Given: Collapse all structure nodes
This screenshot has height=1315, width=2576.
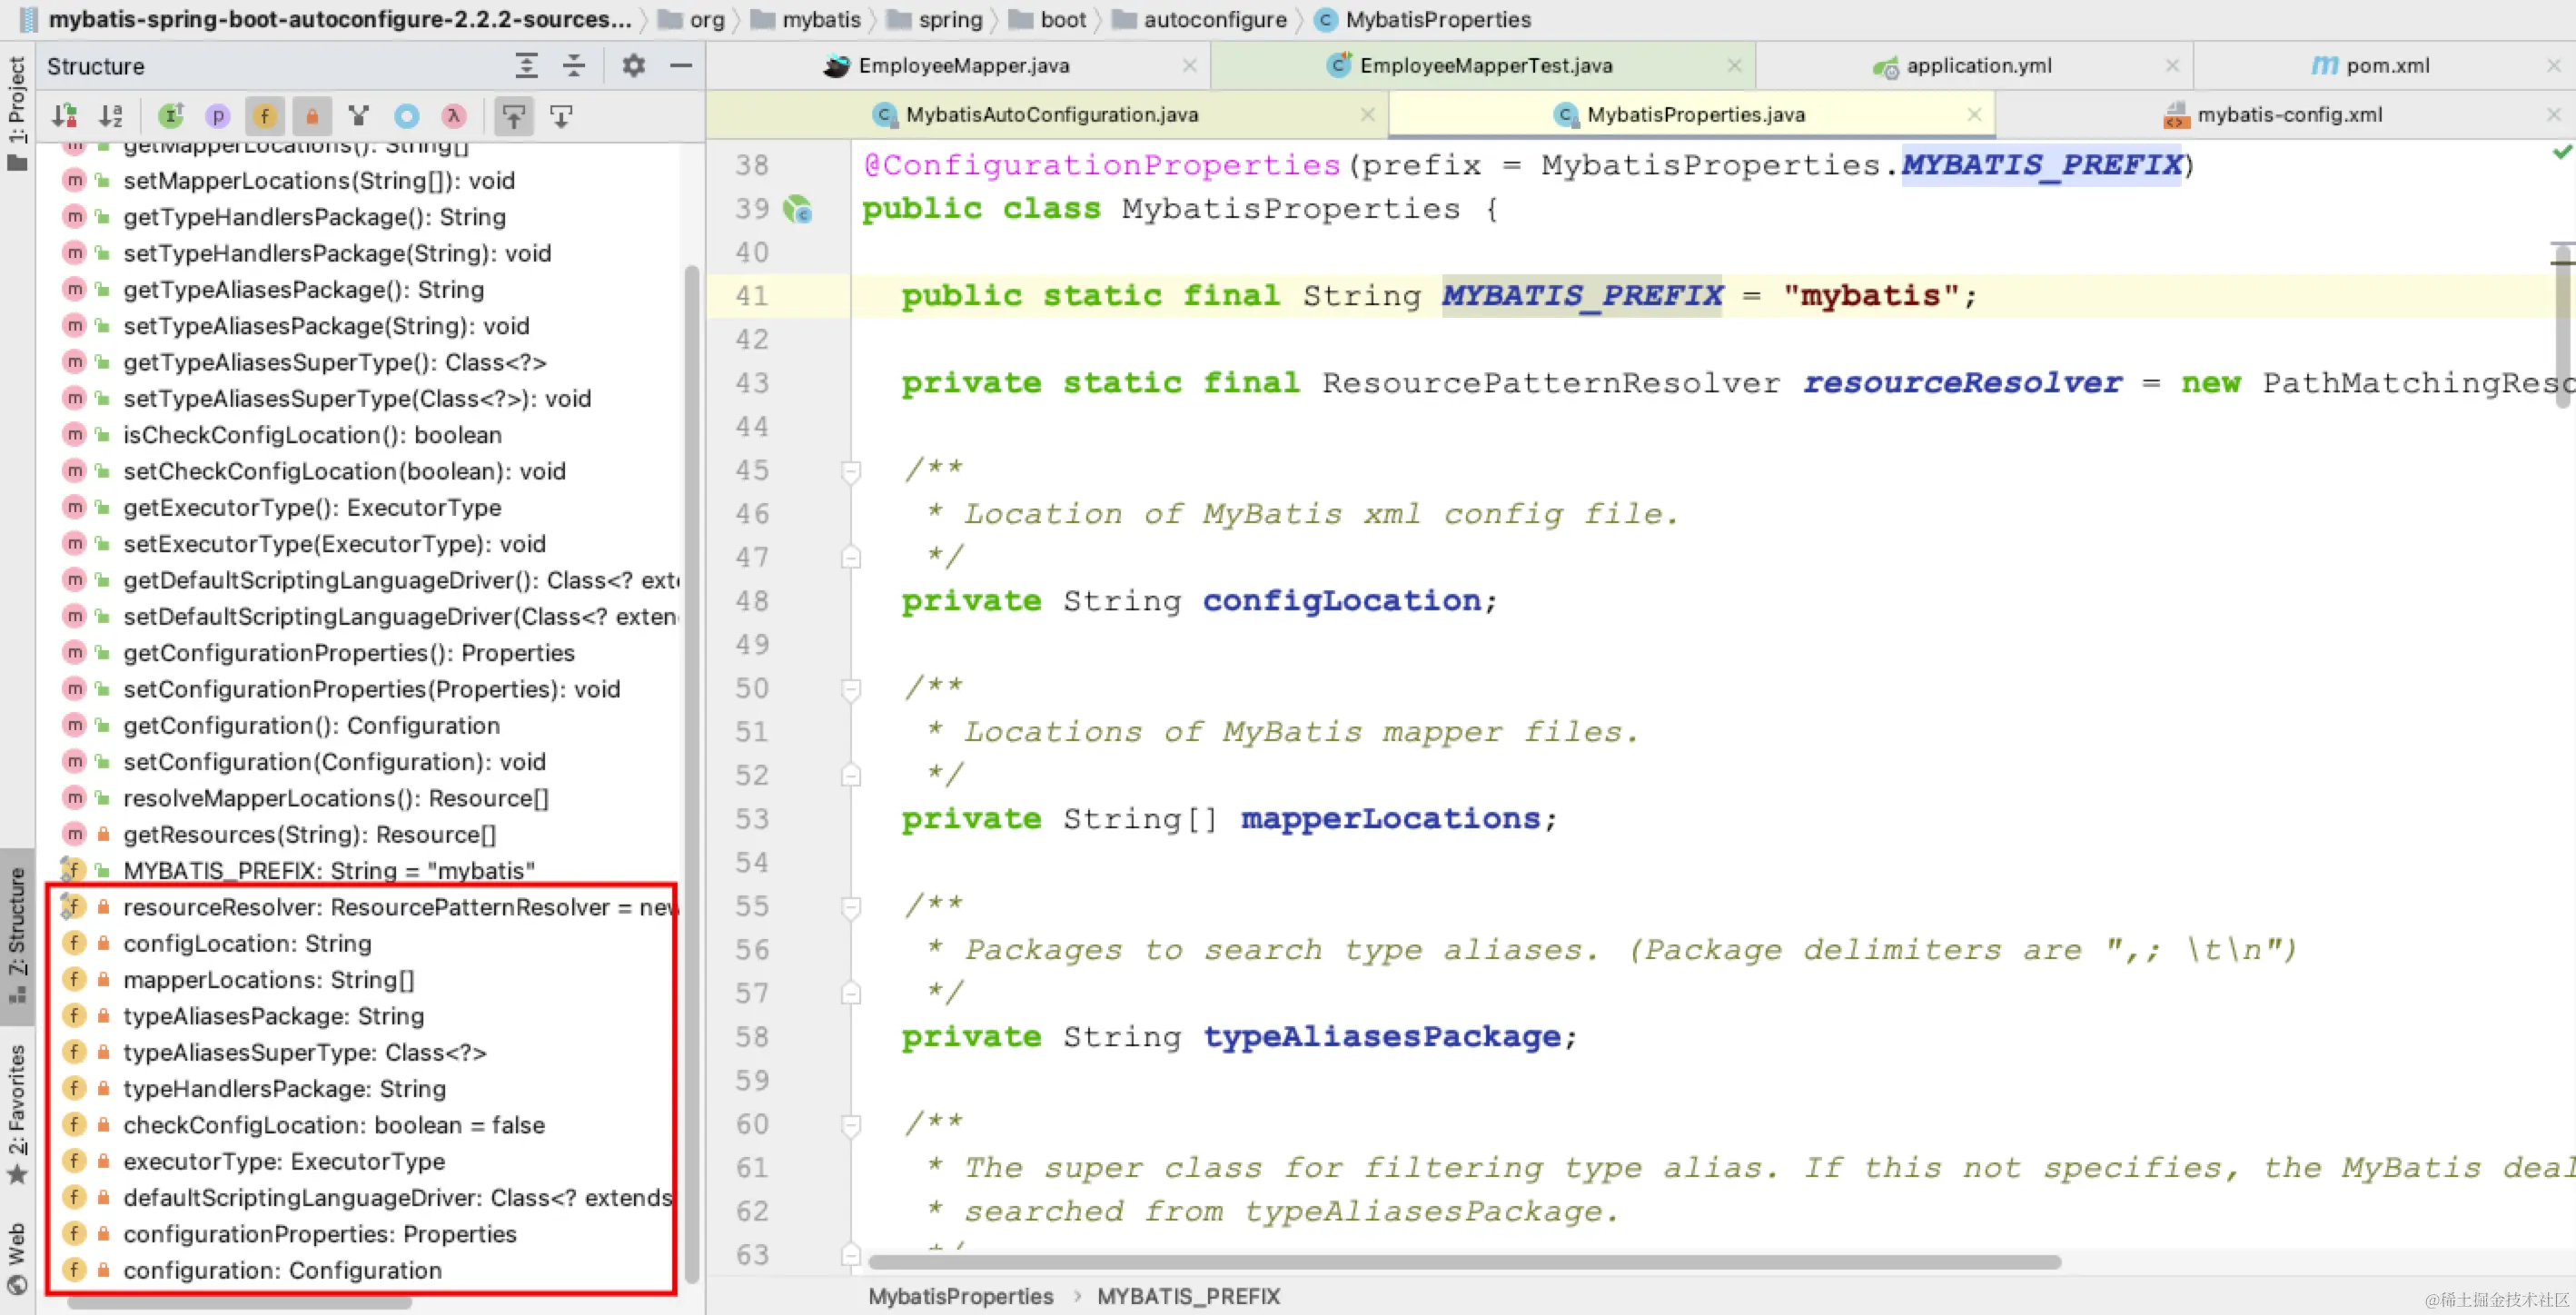Looking at the screenshot, I should point(574,66).
